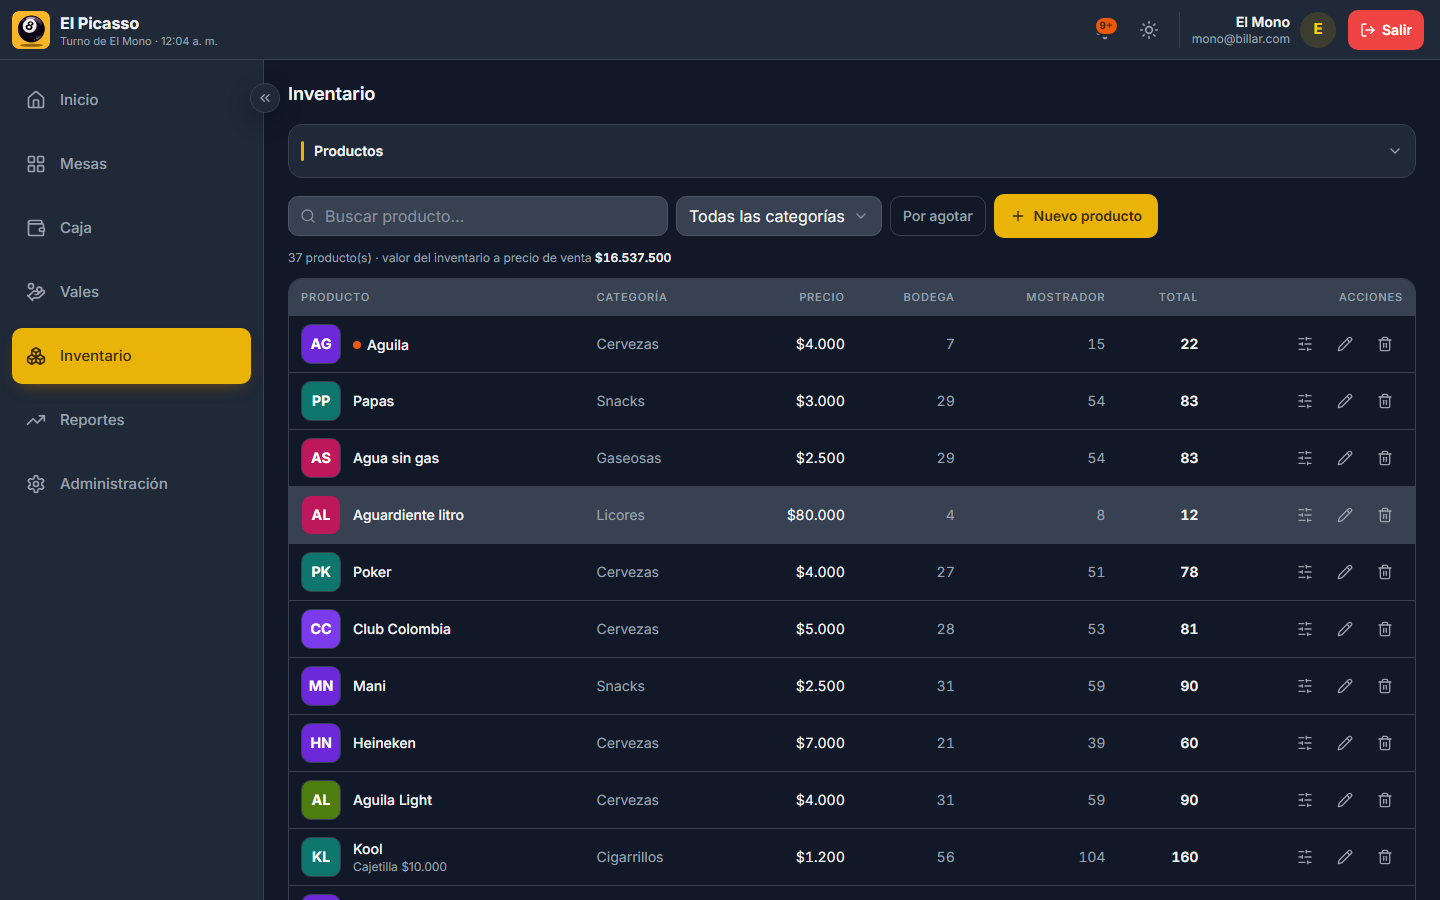Toggle the Por agotar filter
Screen dimensions: 1440x900
[x=938, y=216]
